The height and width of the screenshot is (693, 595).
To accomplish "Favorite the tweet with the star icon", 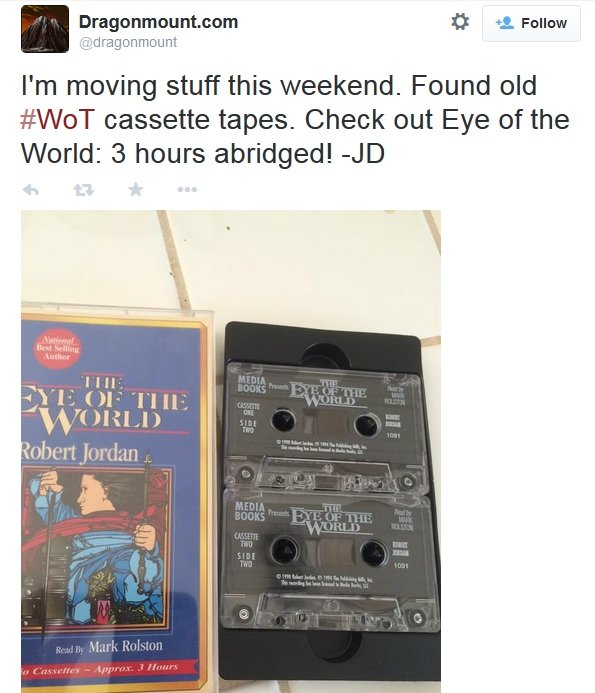I will pyautogui.click(x=136, y=189).
